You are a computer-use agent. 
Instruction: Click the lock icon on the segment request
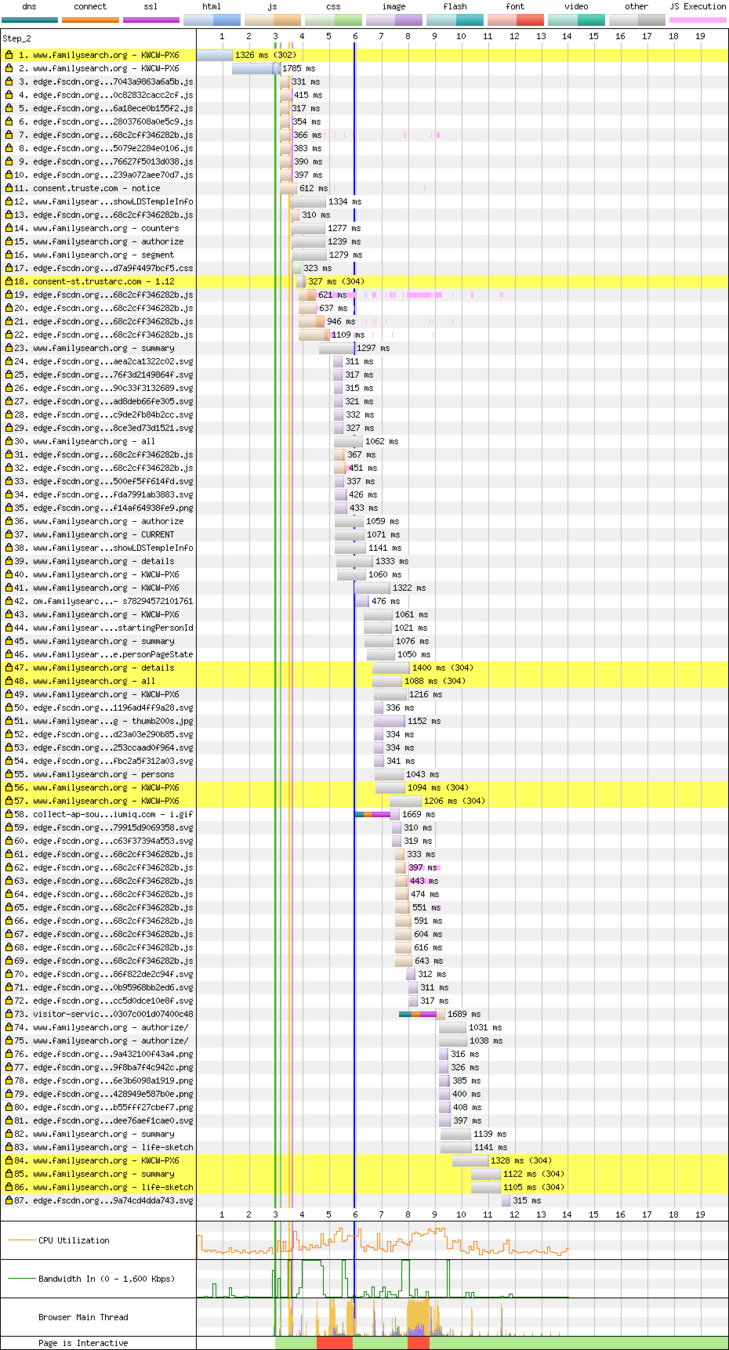[9, 255]
